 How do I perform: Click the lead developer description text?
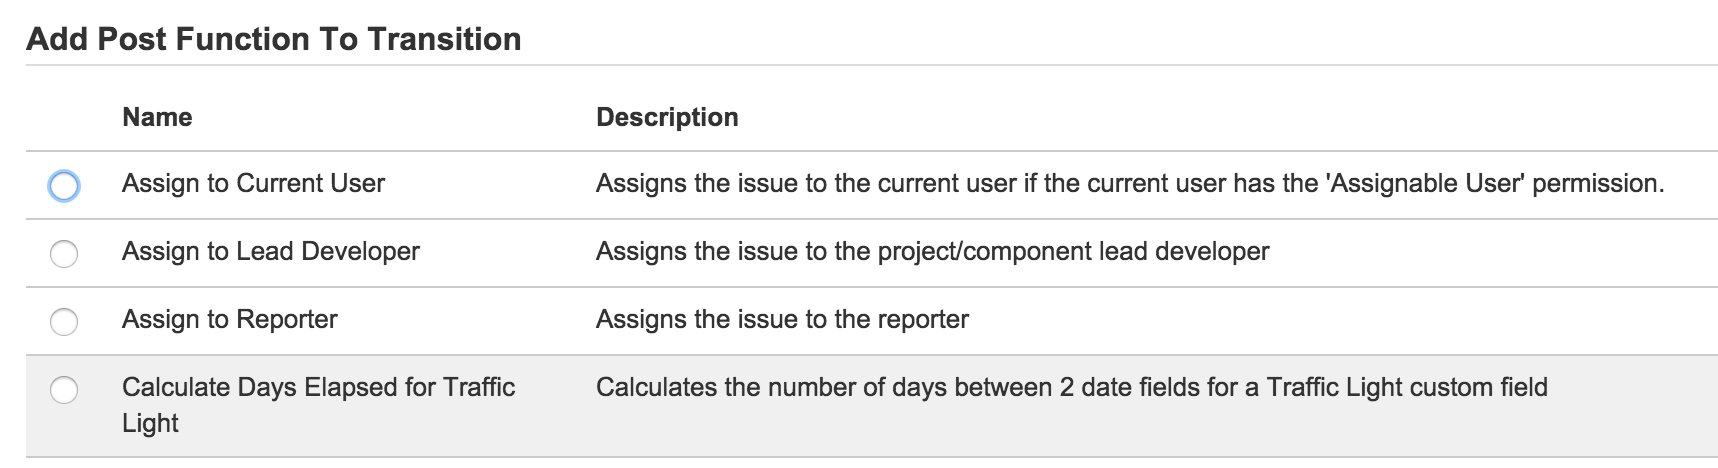pyautogui.click(x=932, y=252)
